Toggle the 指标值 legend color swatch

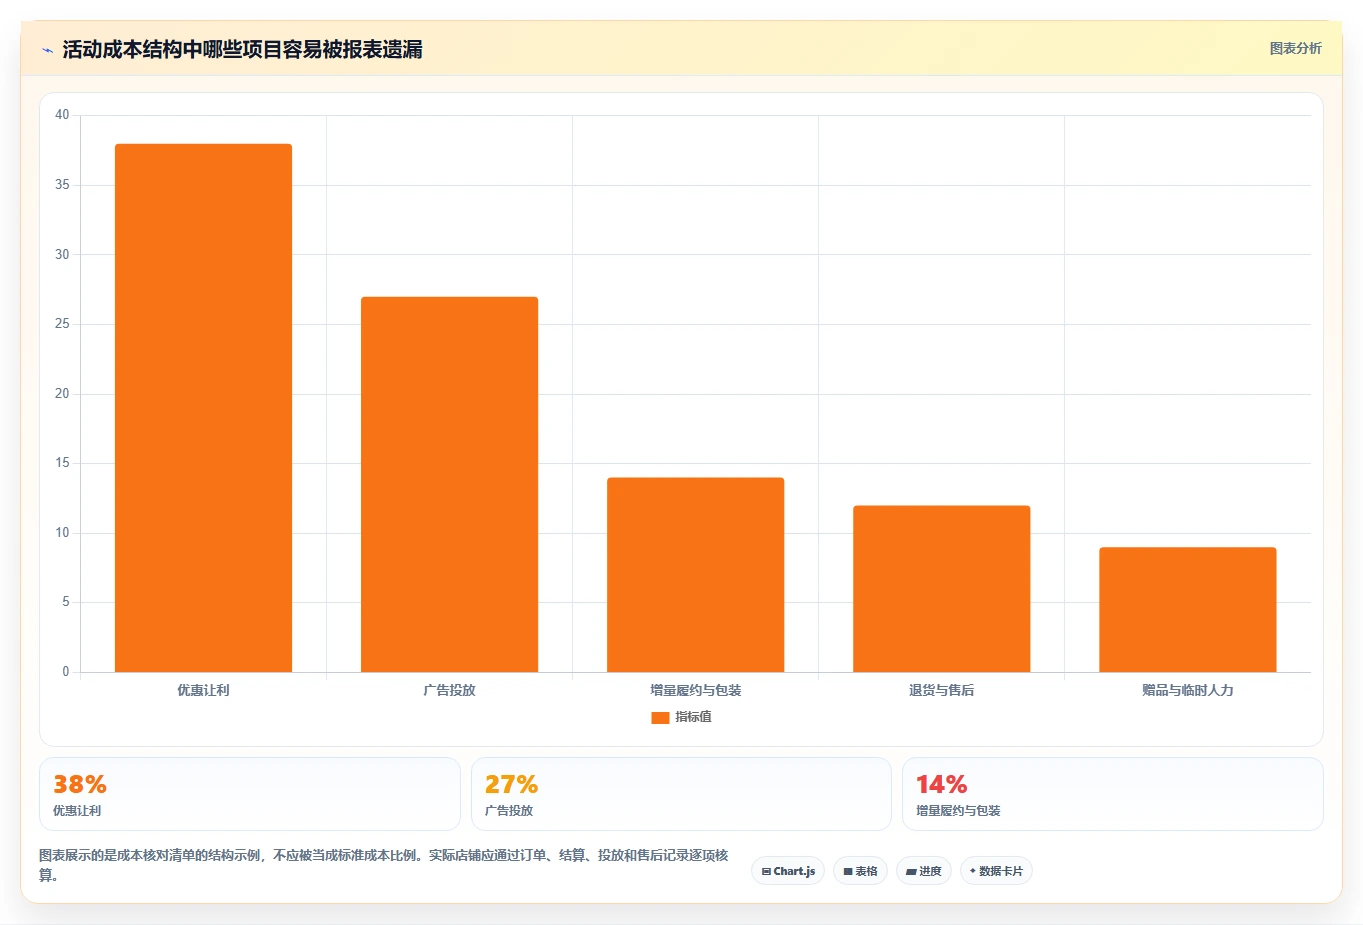coord(660,717)
